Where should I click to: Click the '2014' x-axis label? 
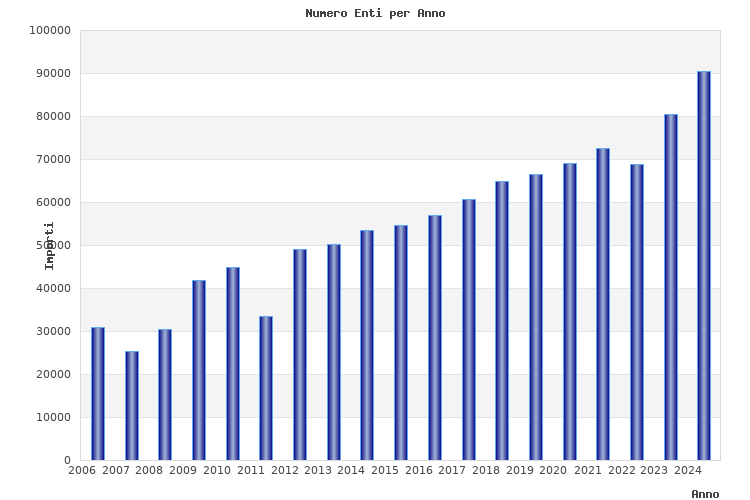point(351,470)
